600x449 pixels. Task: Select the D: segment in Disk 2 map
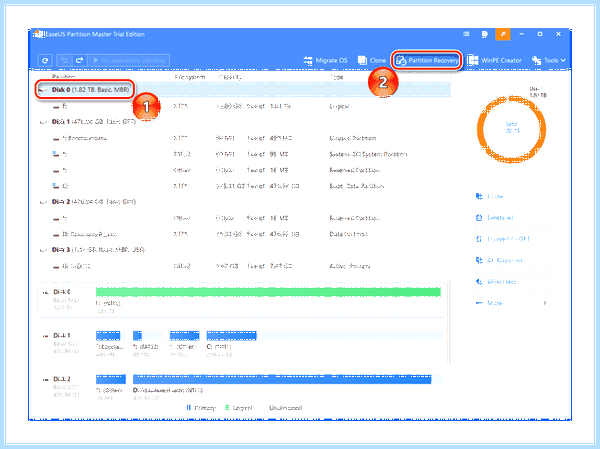click(282, 379)
